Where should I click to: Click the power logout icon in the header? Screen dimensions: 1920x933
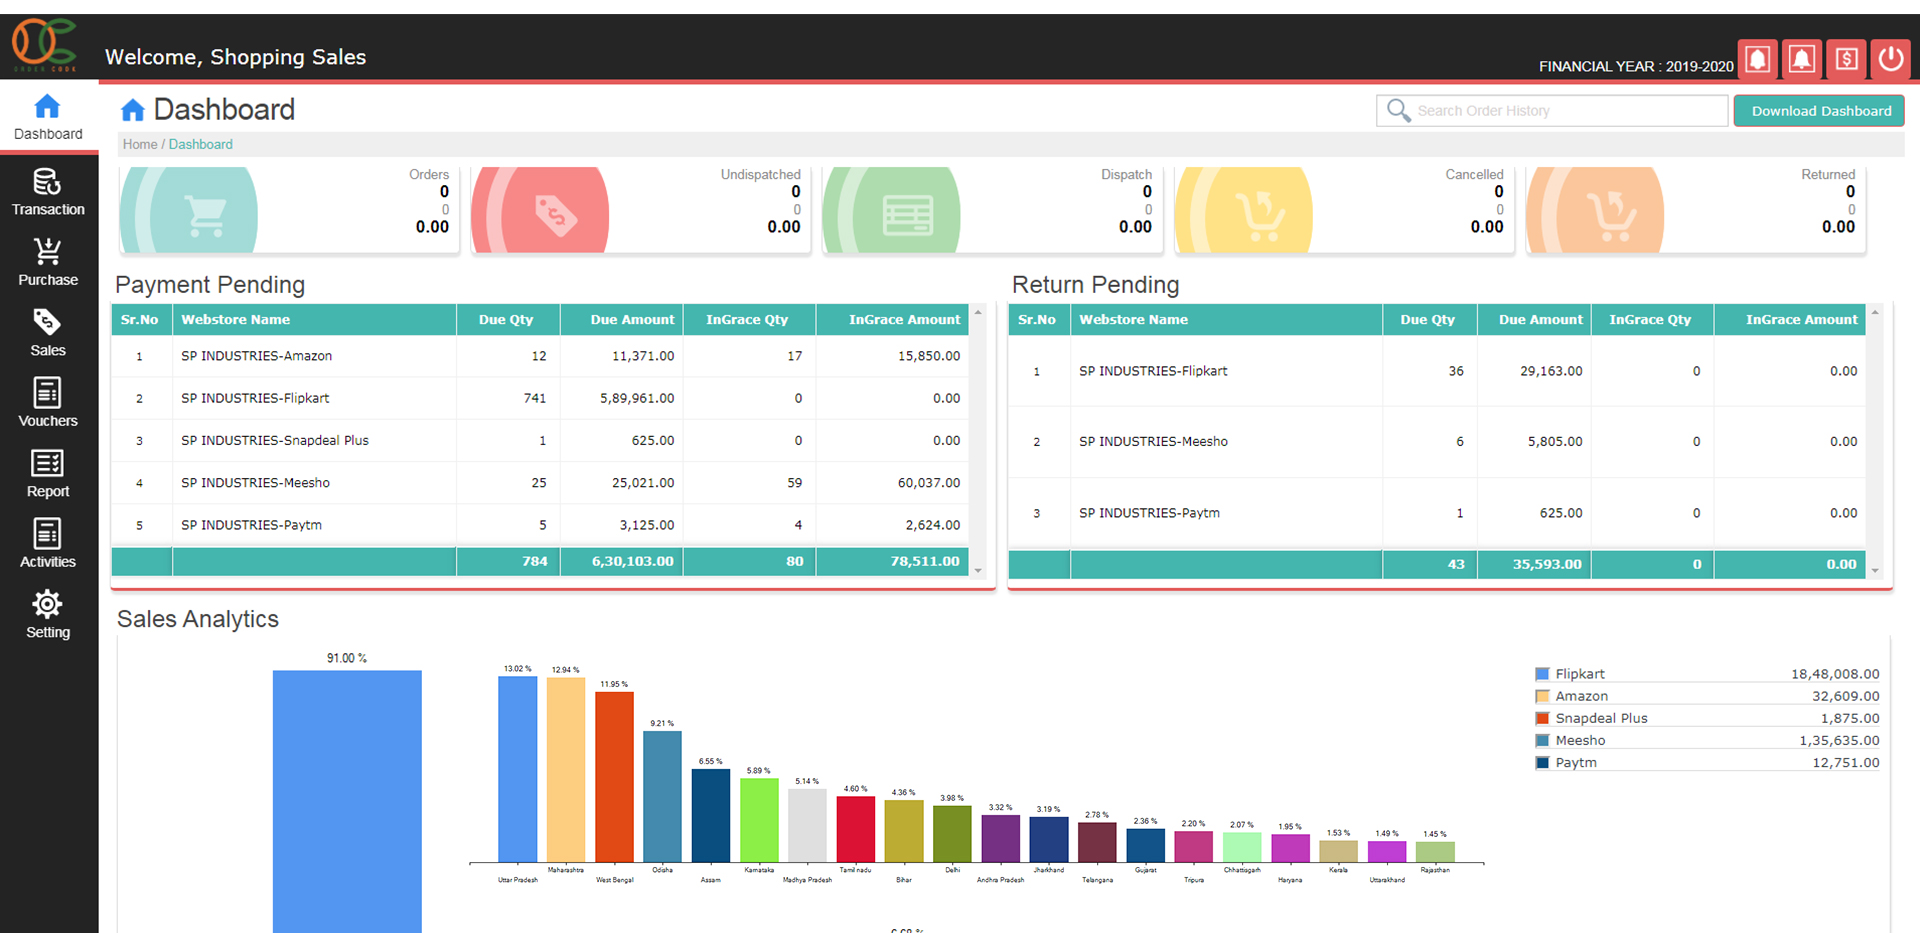tap(1890, 59)
